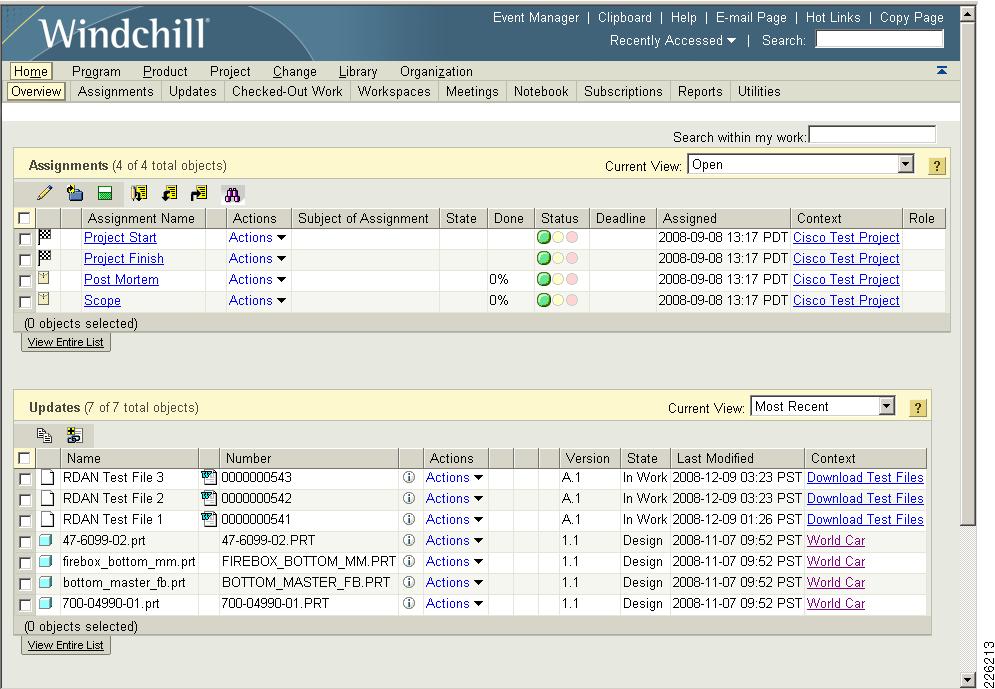
Task: Go to the Checked-Out Work sub-tab
Action: point(287,91)
